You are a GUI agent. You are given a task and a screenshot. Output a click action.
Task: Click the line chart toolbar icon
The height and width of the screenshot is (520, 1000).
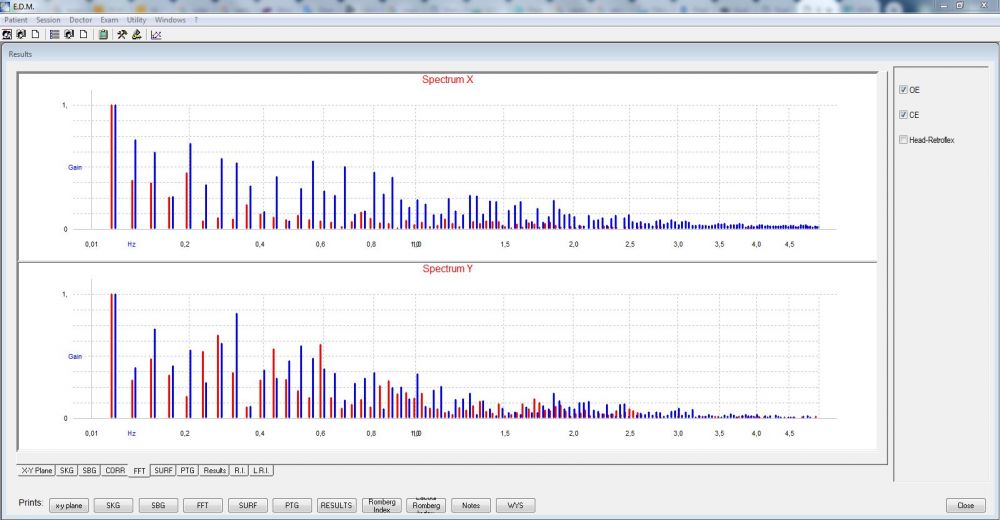156,34
